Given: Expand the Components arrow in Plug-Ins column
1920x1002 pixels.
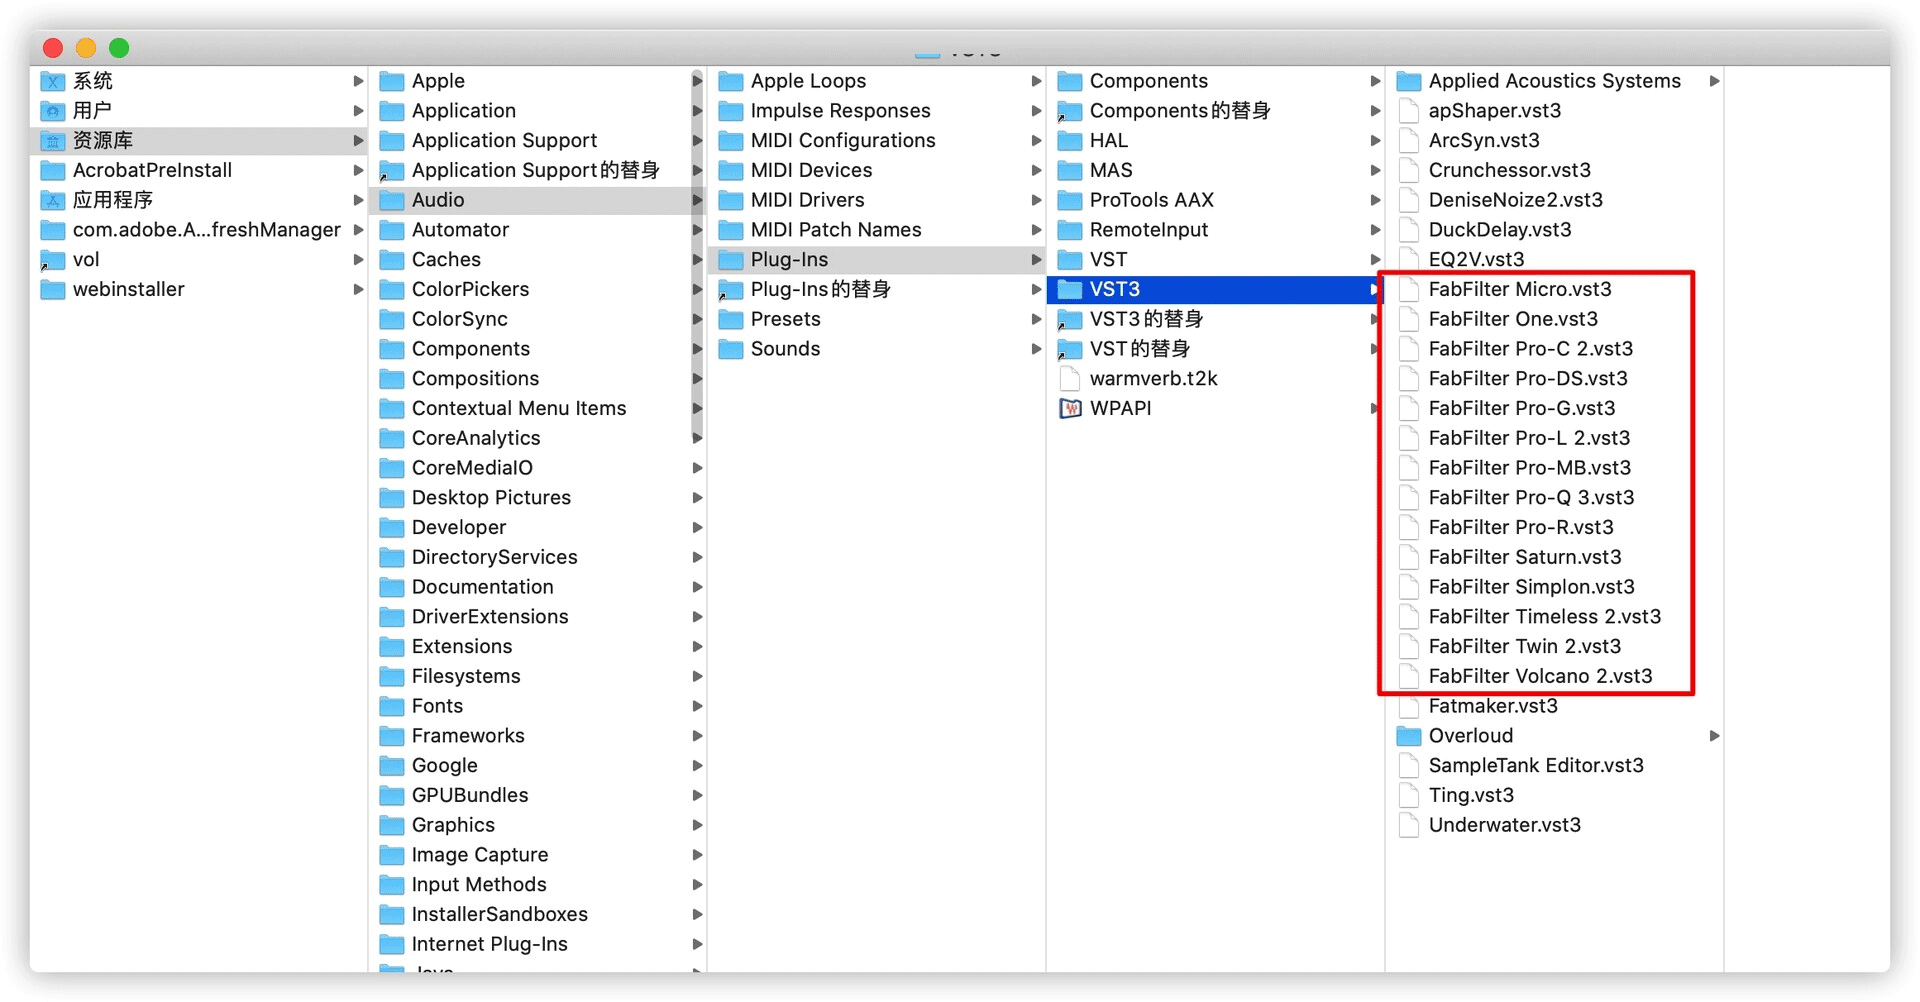Looking at the screenshot, I should click(x=1375, y=81).
